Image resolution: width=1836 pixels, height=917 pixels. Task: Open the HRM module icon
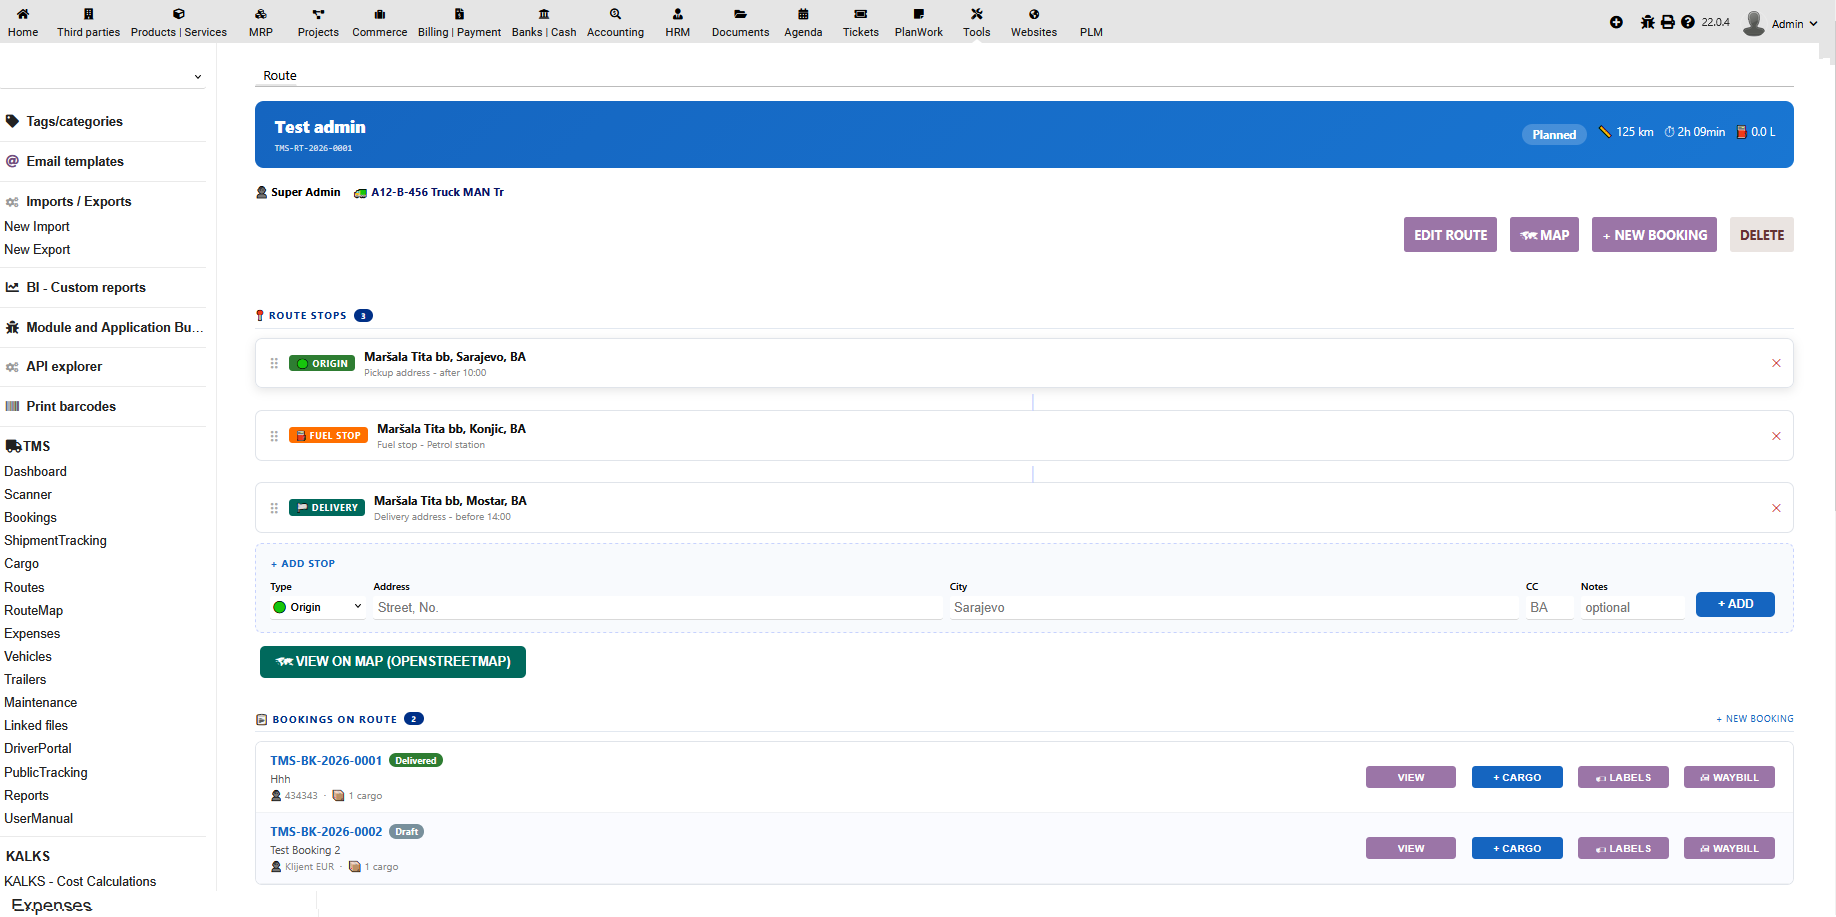point(678,14)
